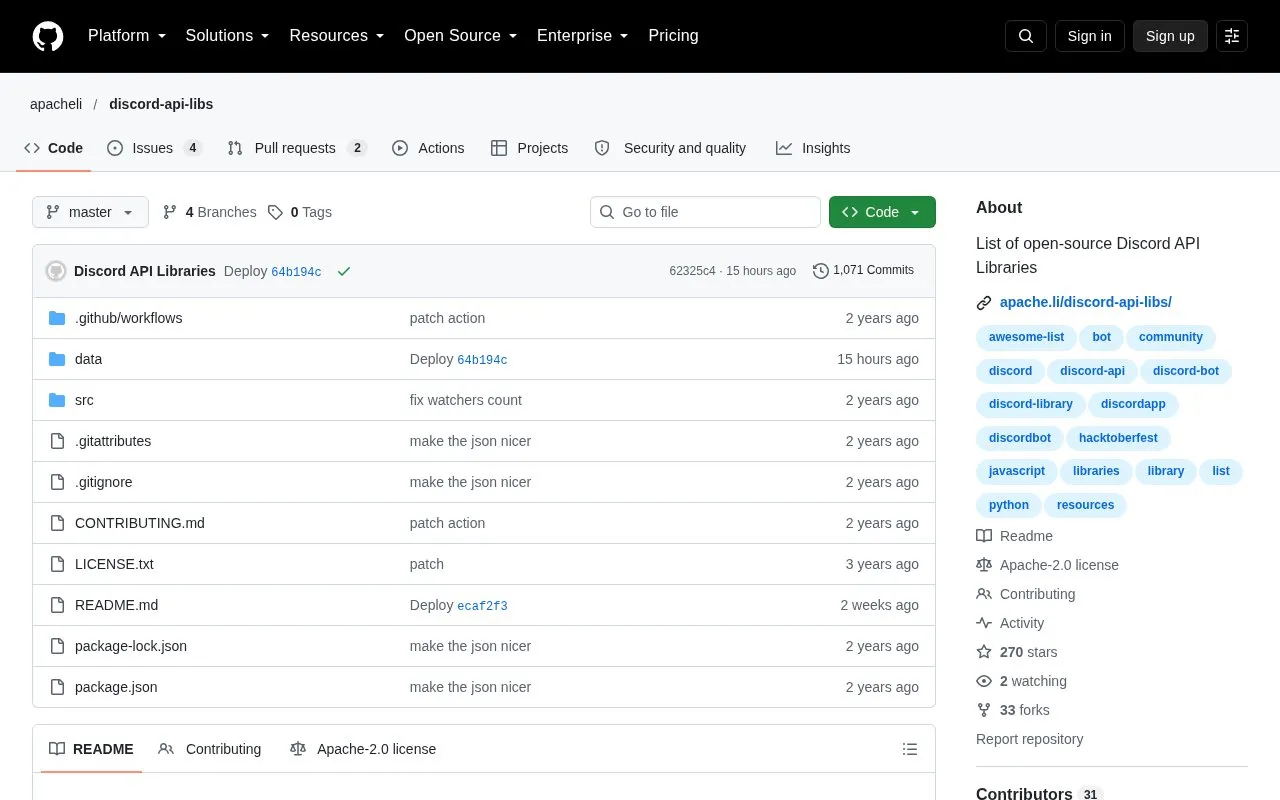Image resolution: width=1280 pixels, height=800 pixels.
Task: Select the Apache-2.0 license tab in README panel
Action: tap(363, 749)
